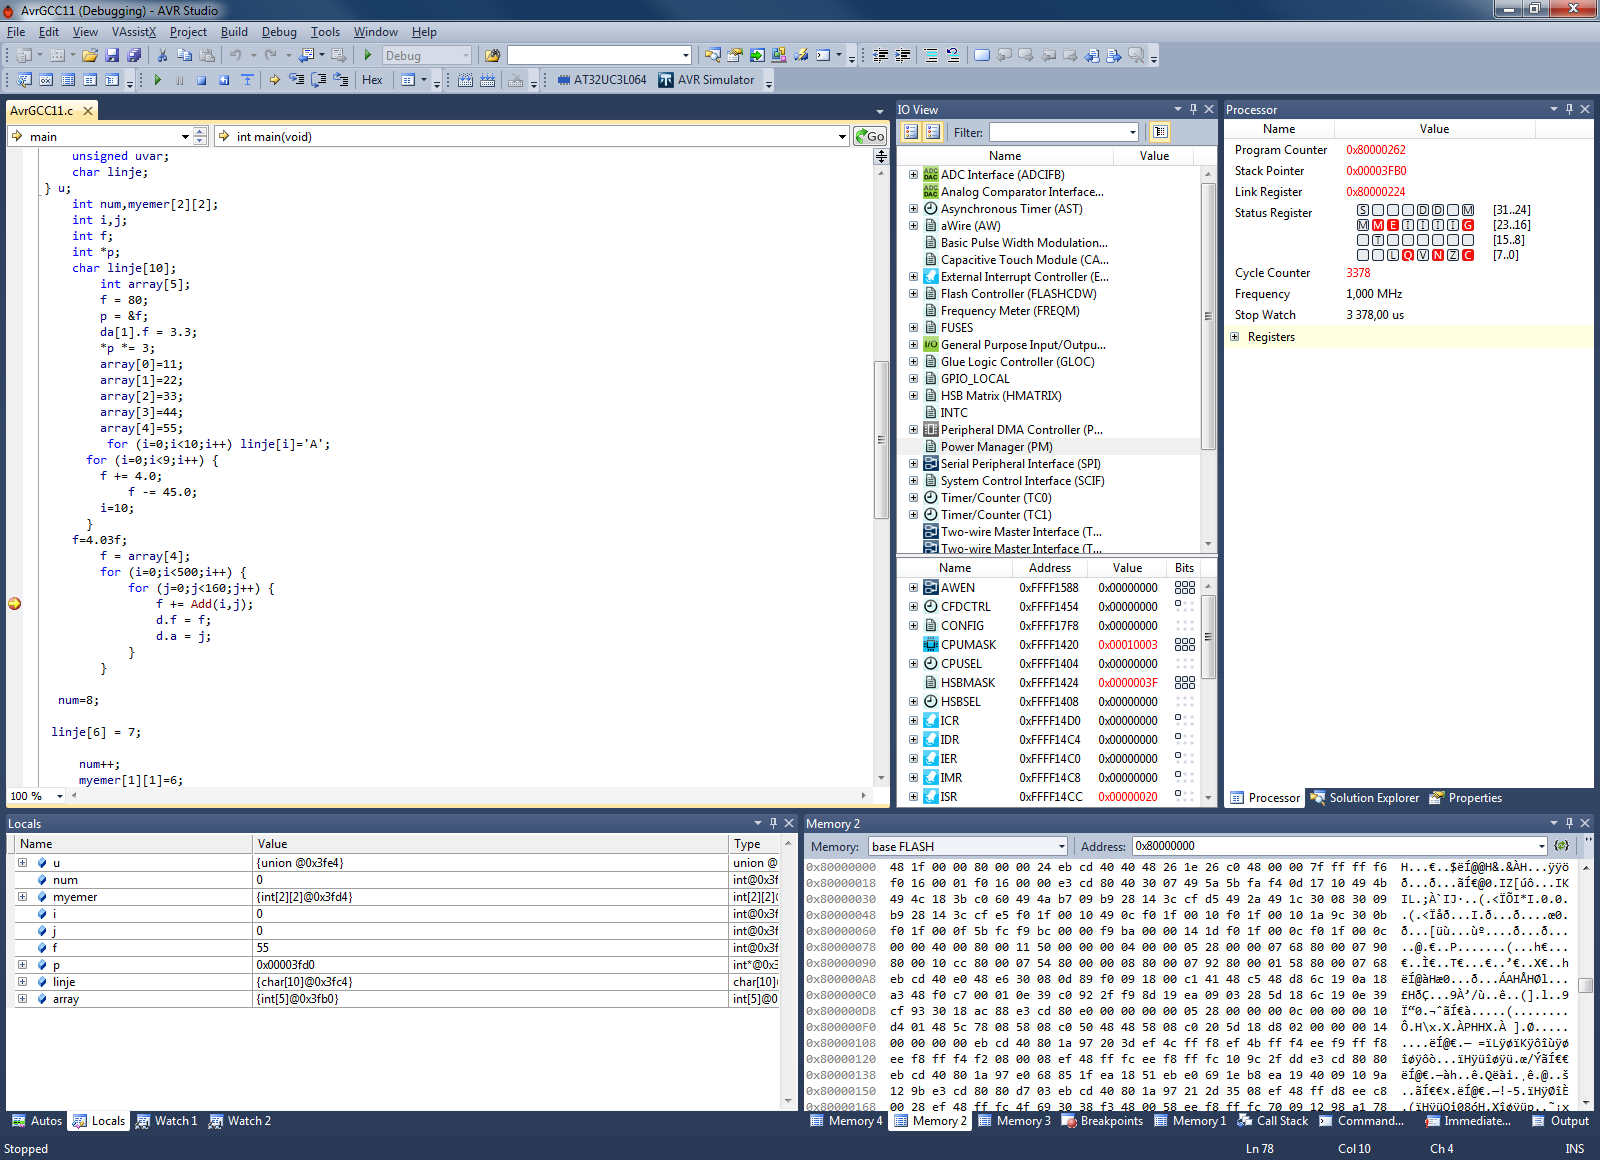The width and height of the screenshot is (1600, 1160).
Task: Toggle the red E status bit
Action: coord(1393,225)
